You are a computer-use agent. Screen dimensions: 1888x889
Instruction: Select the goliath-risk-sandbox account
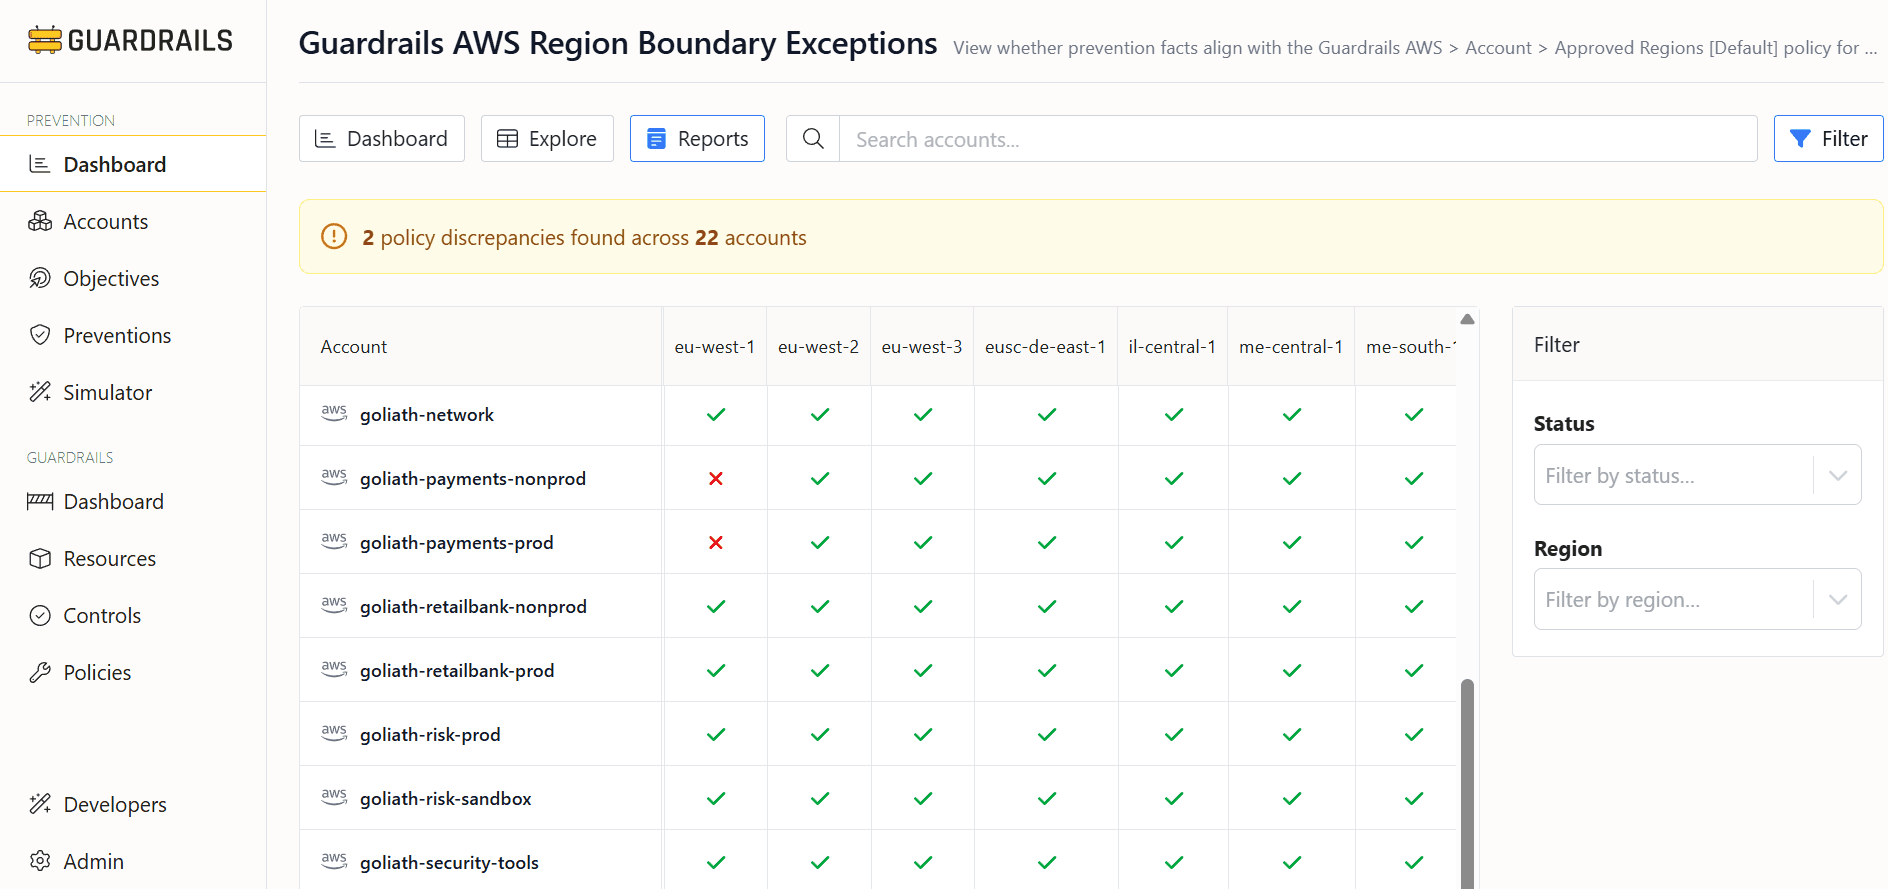[x=445, y=798]
